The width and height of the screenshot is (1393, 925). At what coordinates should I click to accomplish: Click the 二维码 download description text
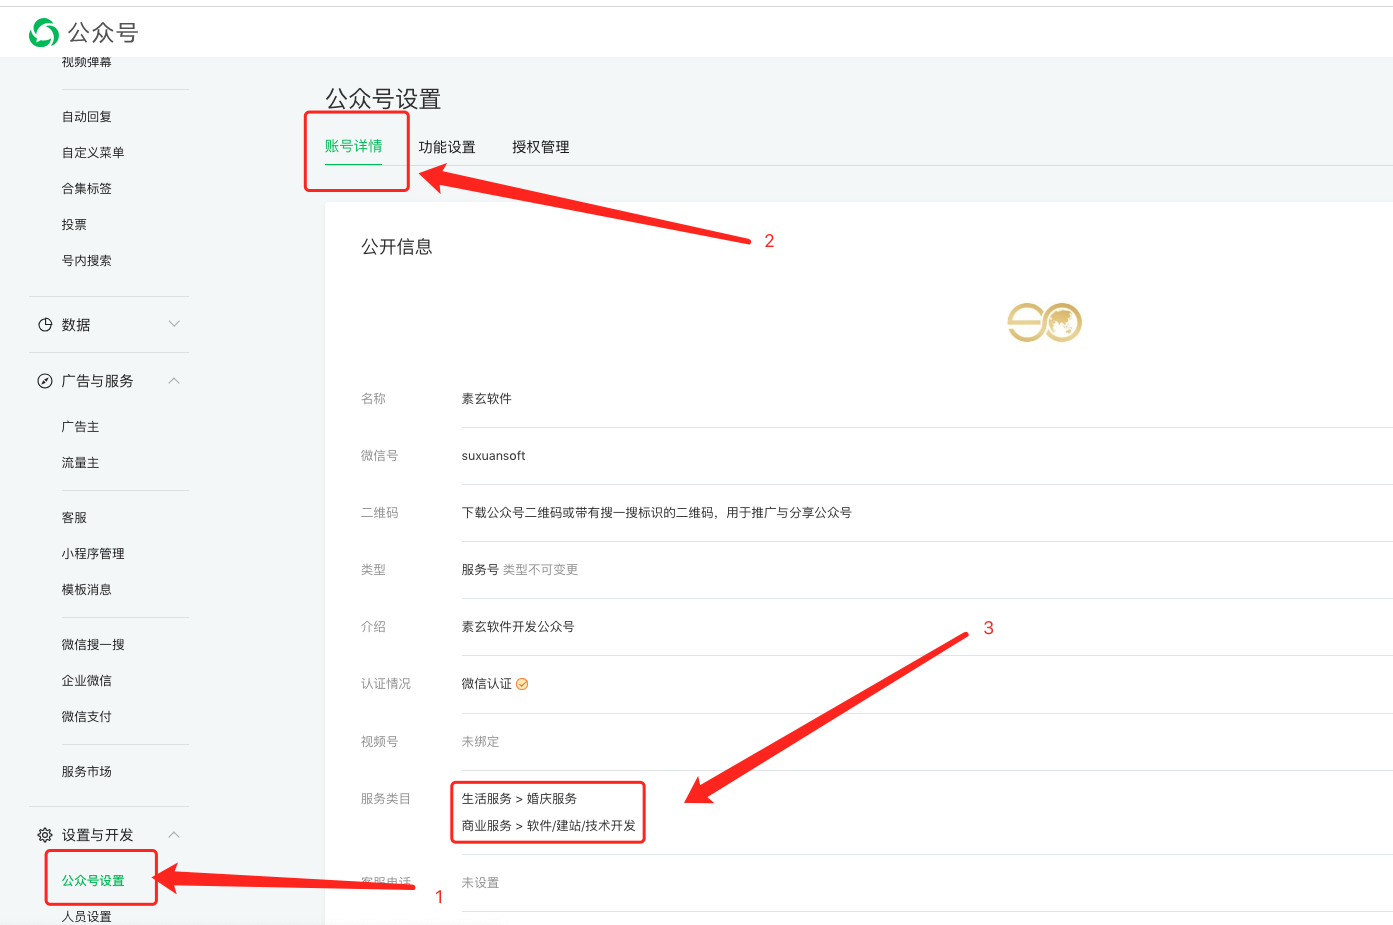[x=656, y=513]
